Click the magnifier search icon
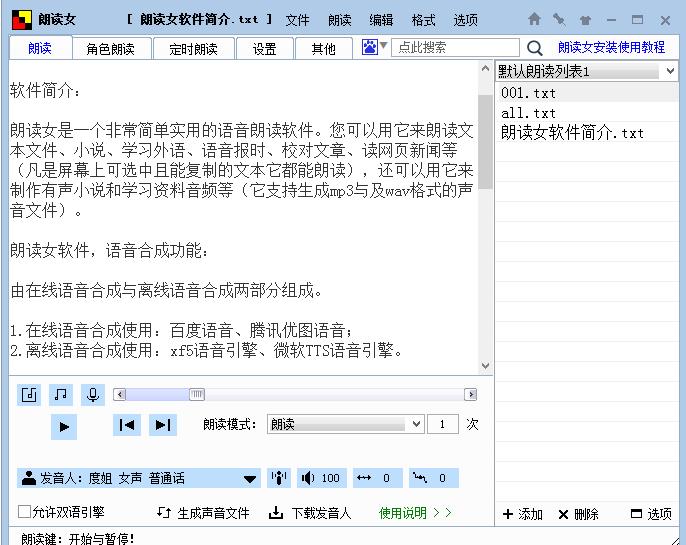686x545 pixels. 535,47
